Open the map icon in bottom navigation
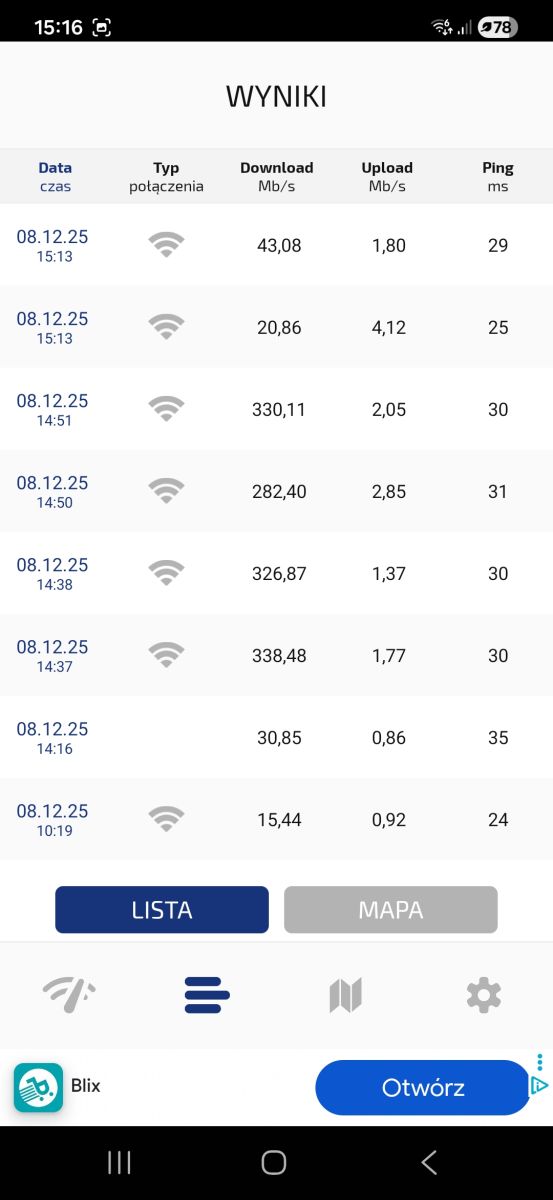Image resolution: width=553 pixels, height=1200 pixels. coord(345,995)
